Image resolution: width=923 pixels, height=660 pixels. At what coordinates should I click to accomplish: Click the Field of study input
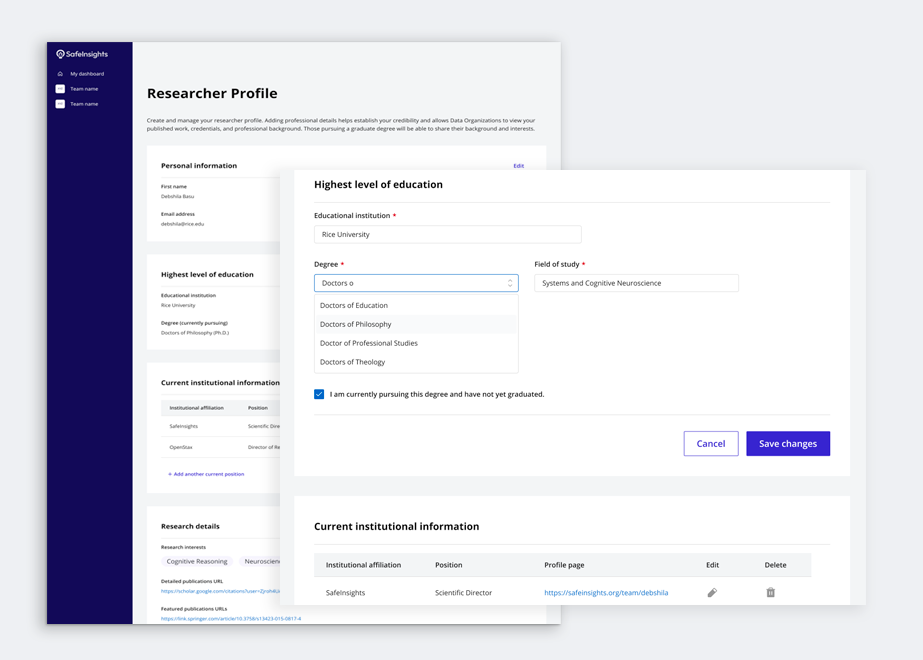pyautogui.click(x=636, y=283)
